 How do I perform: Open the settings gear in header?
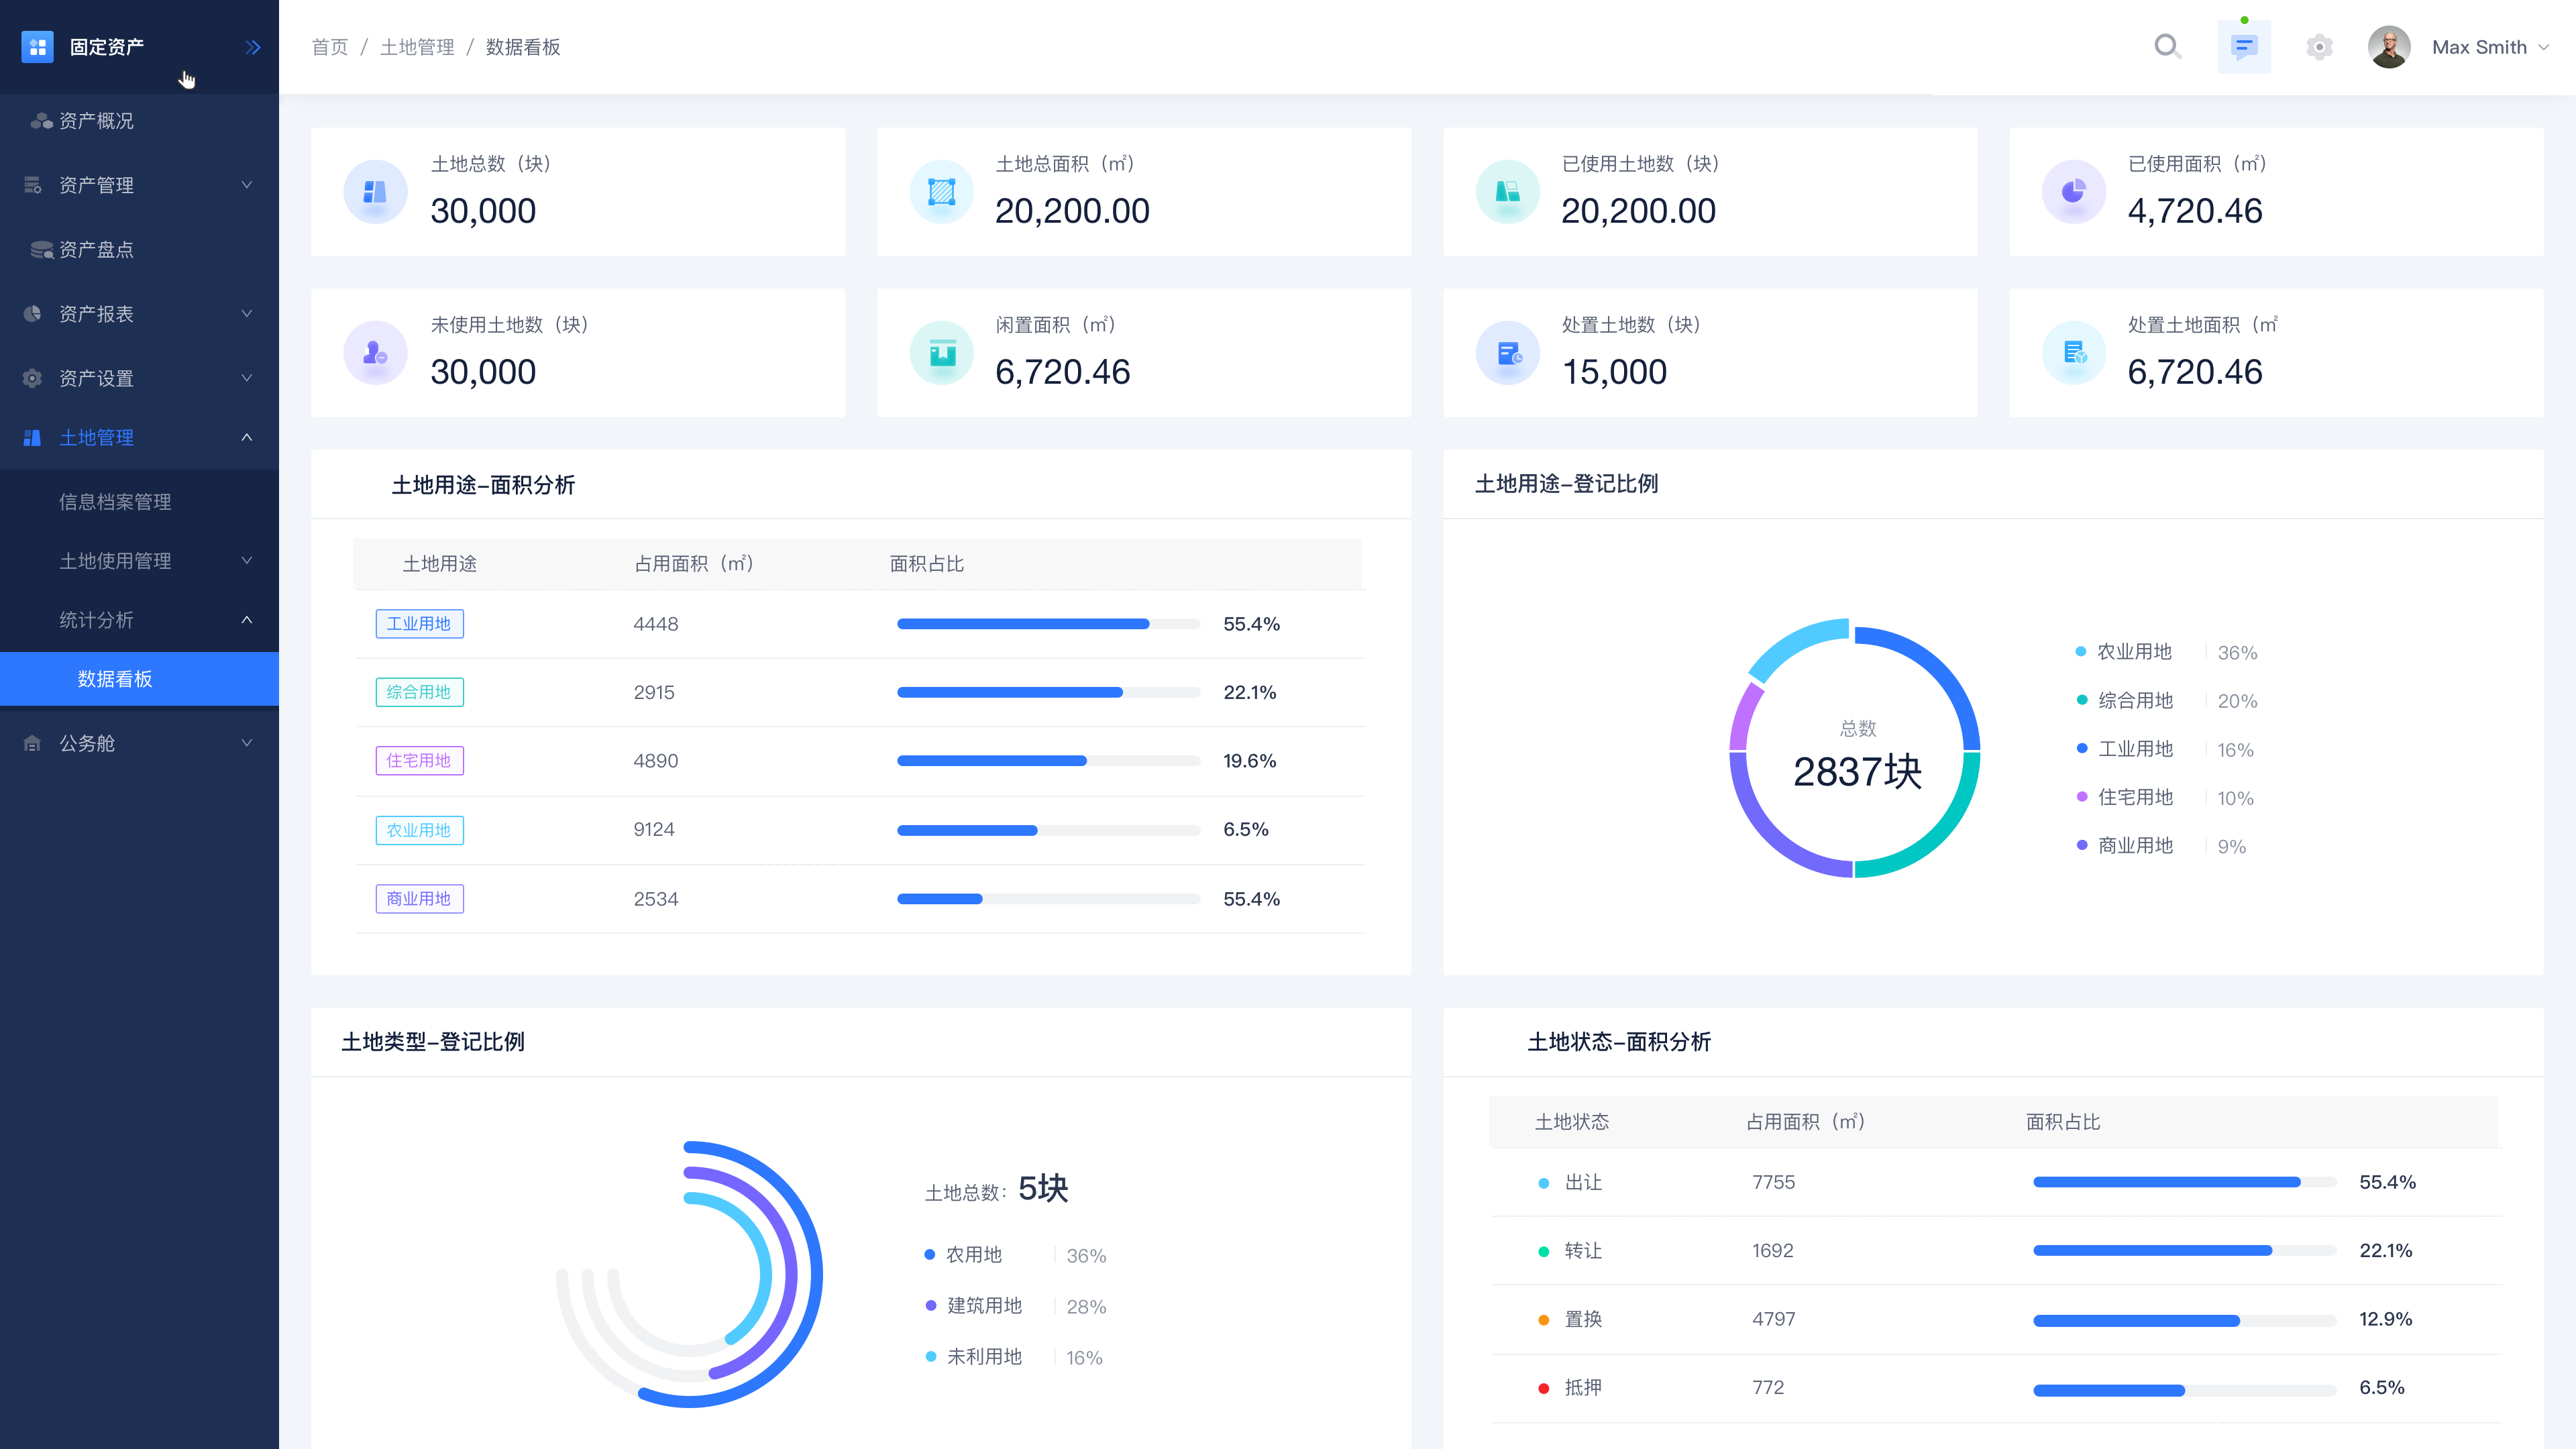pyautogui.click(x=2319, y=47)
